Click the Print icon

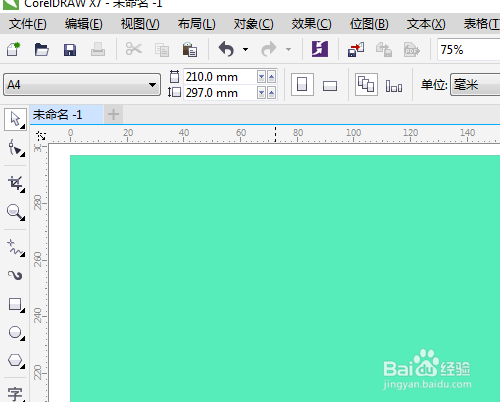coord(98,49)
